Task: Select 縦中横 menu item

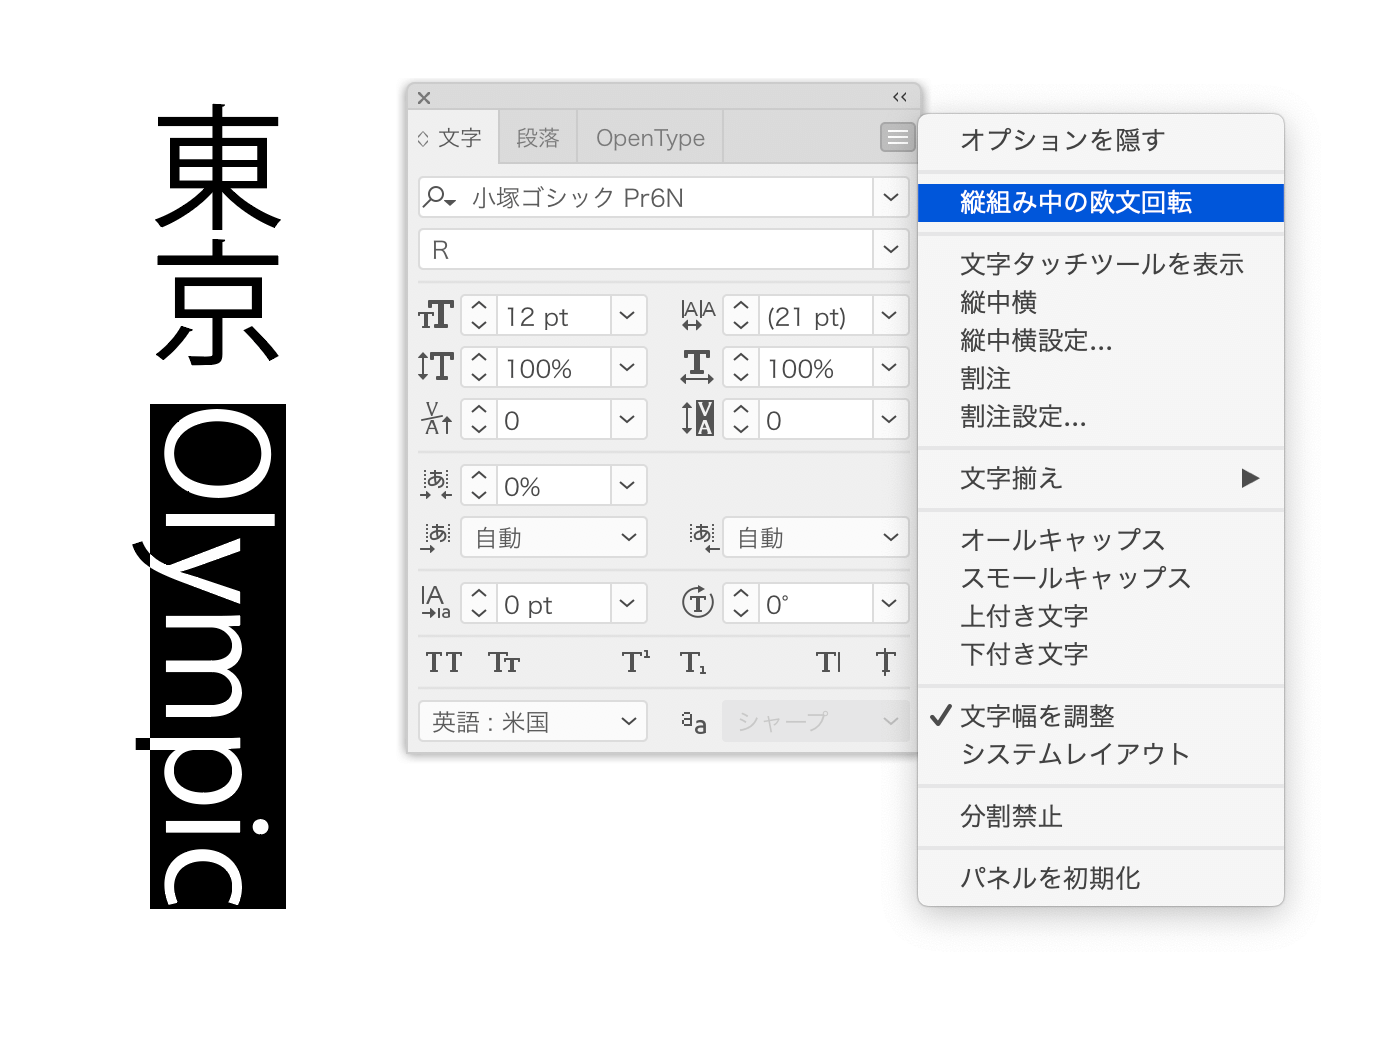Action: point(1101,302)
